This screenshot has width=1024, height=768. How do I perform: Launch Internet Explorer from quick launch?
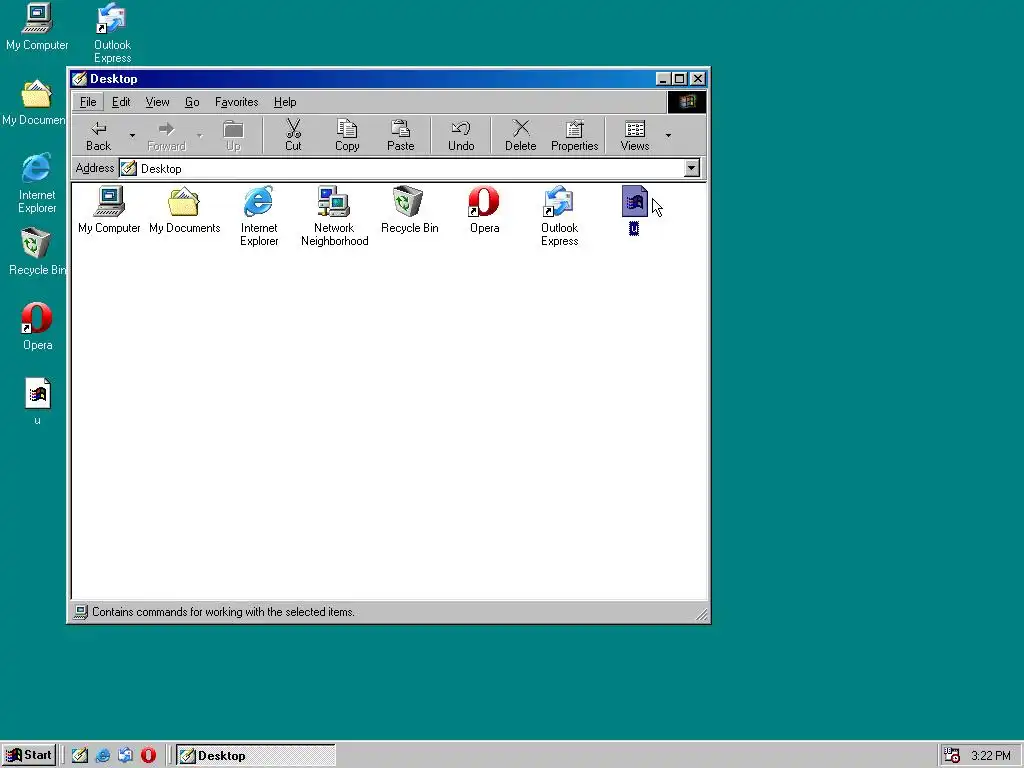click(103, 756)
